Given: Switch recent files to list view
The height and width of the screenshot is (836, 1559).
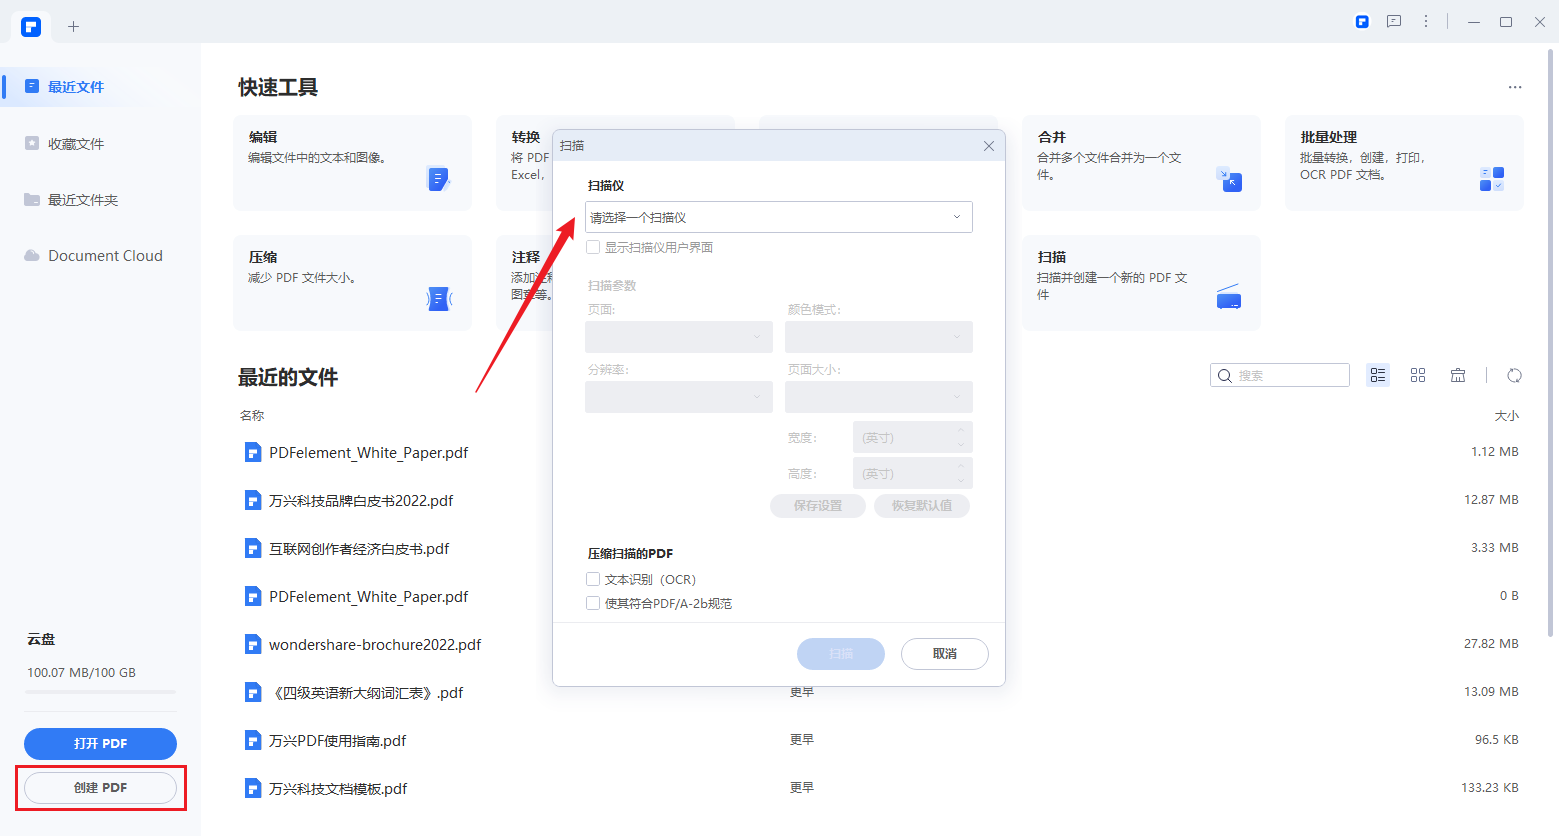Looking at the screenshot, I should coord(1378,375).
